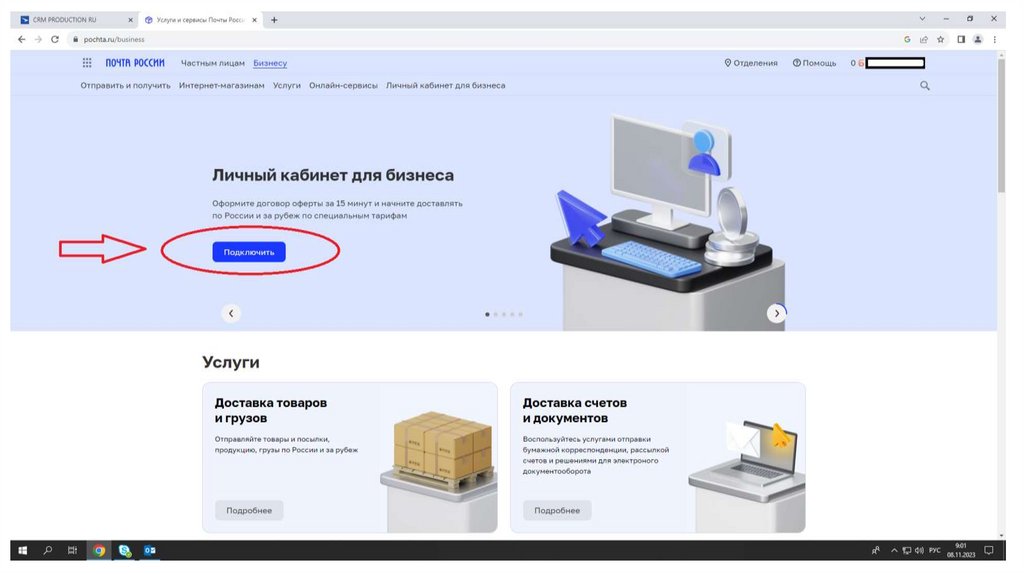
Task: Click the Помощь link
Action: click(x=814, y=63)
